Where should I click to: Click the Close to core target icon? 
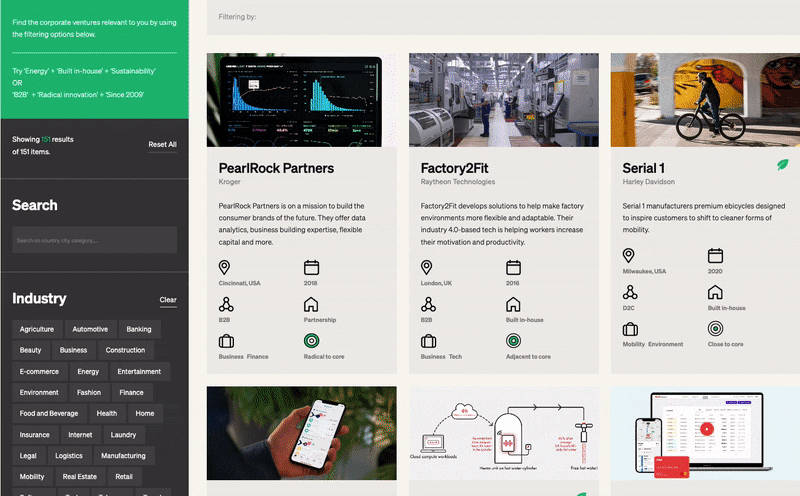point(715,328)
